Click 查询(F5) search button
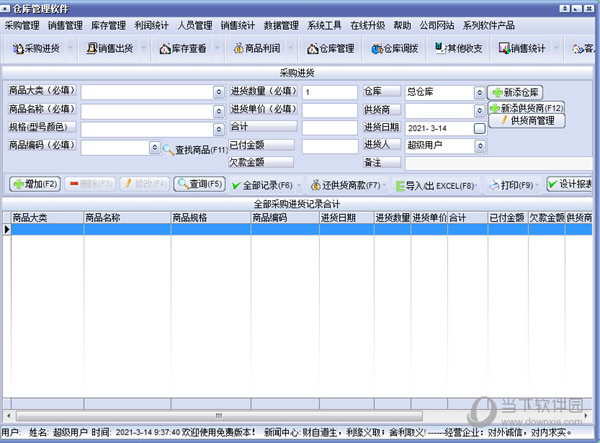 pyautogui.click(x=199, y=184)
